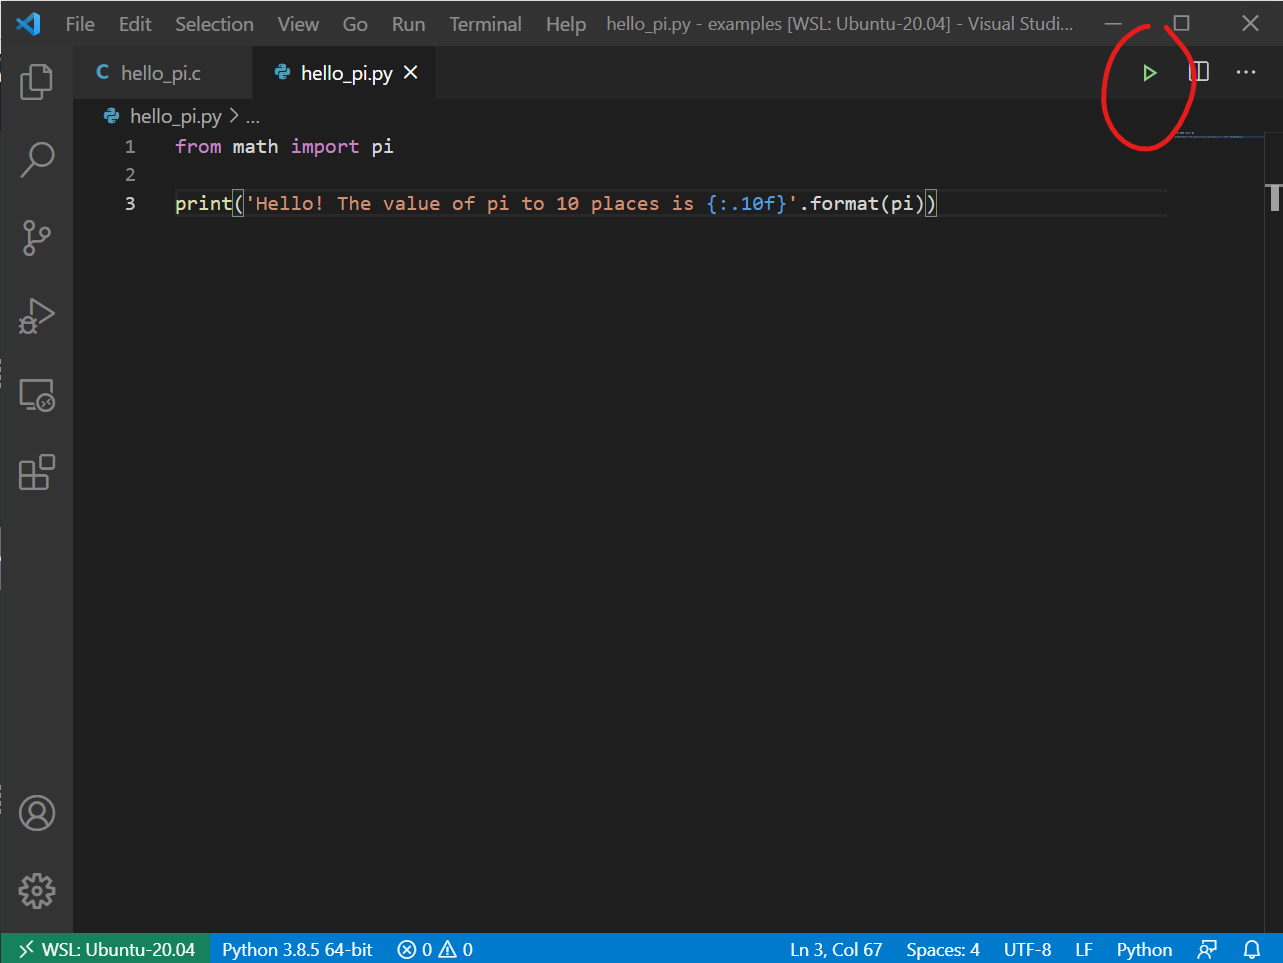This screenshot has height=963, width=1283.
Task: Close the hello_pi.py tab
Action: click(x=411, y=73)
